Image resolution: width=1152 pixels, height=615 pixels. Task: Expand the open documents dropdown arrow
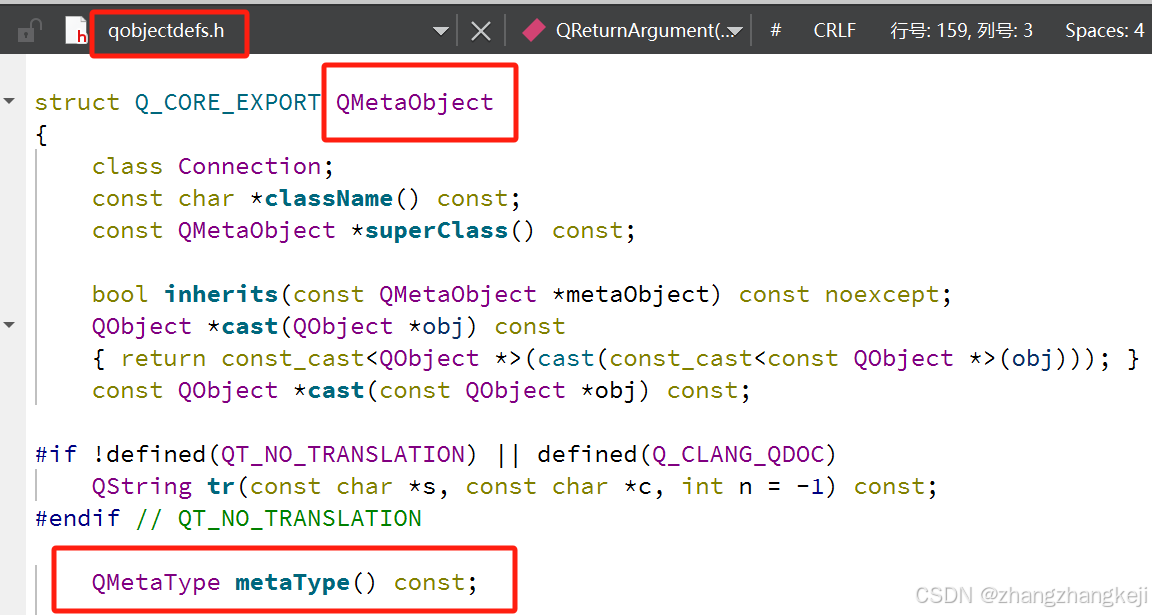tap(440, 31)
